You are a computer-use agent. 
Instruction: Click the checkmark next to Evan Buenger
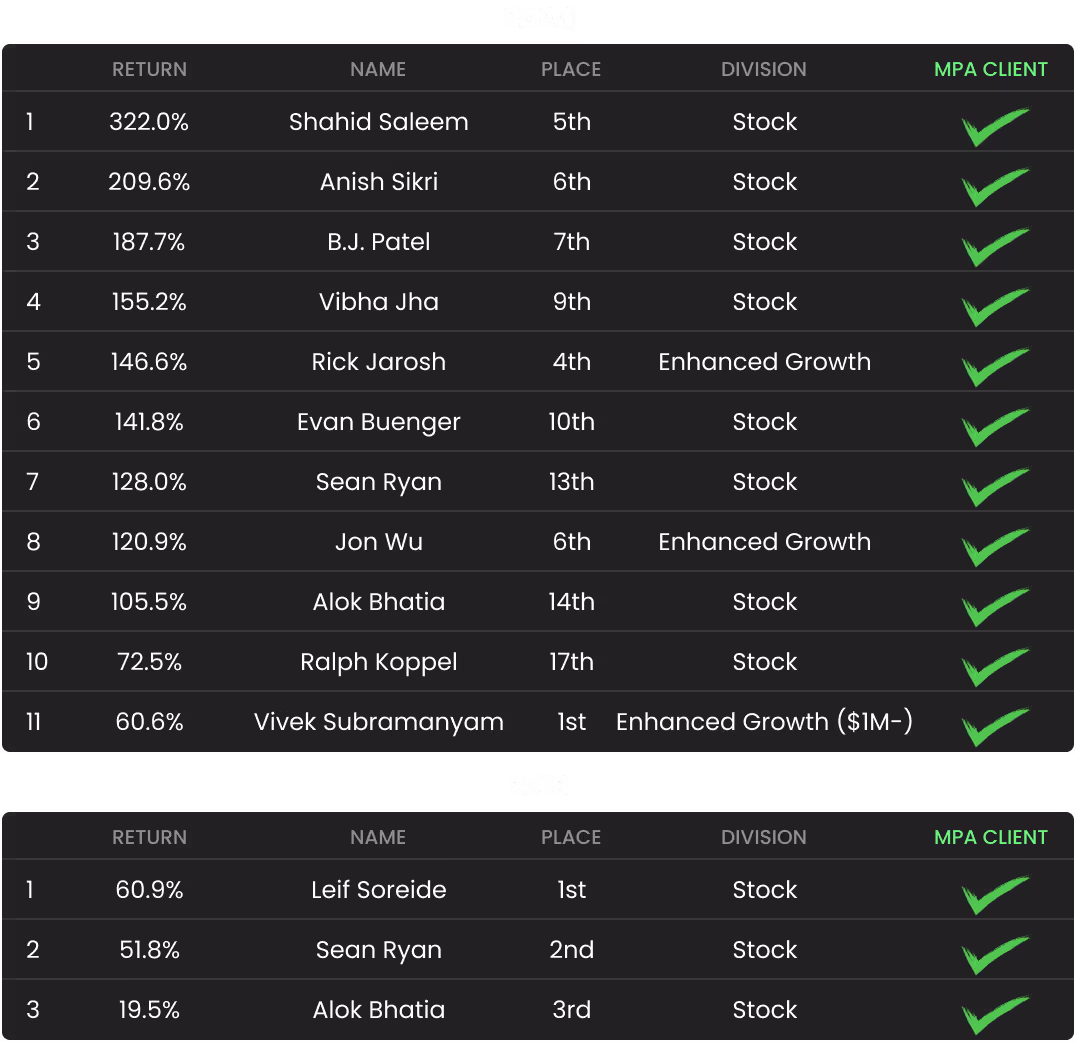click(x=993, y=427)
